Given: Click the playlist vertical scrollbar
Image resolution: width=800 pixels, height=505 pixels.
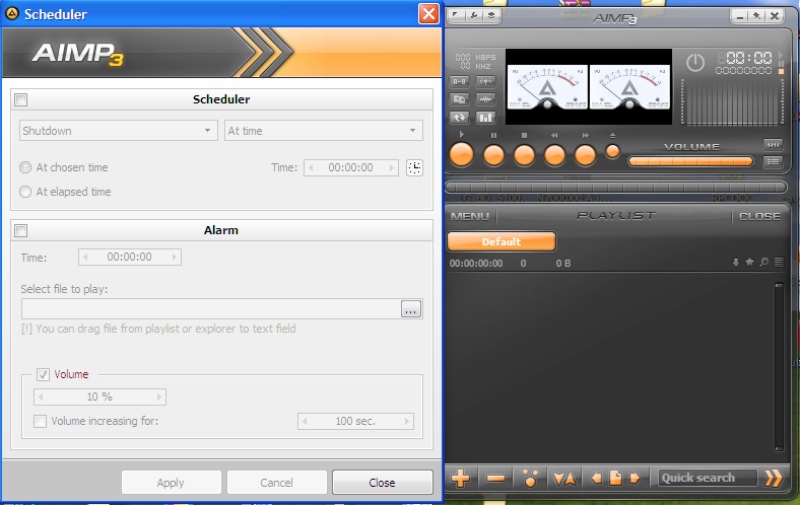Looking at the screenshot, I should (779, 366).
